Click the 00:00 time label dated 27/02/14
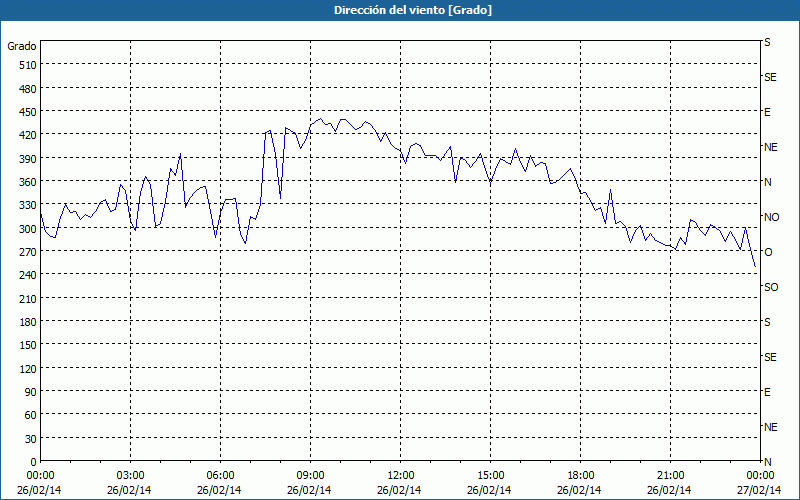Image resolution: width=800 pixels, height=500 pixels. (761, 476)
